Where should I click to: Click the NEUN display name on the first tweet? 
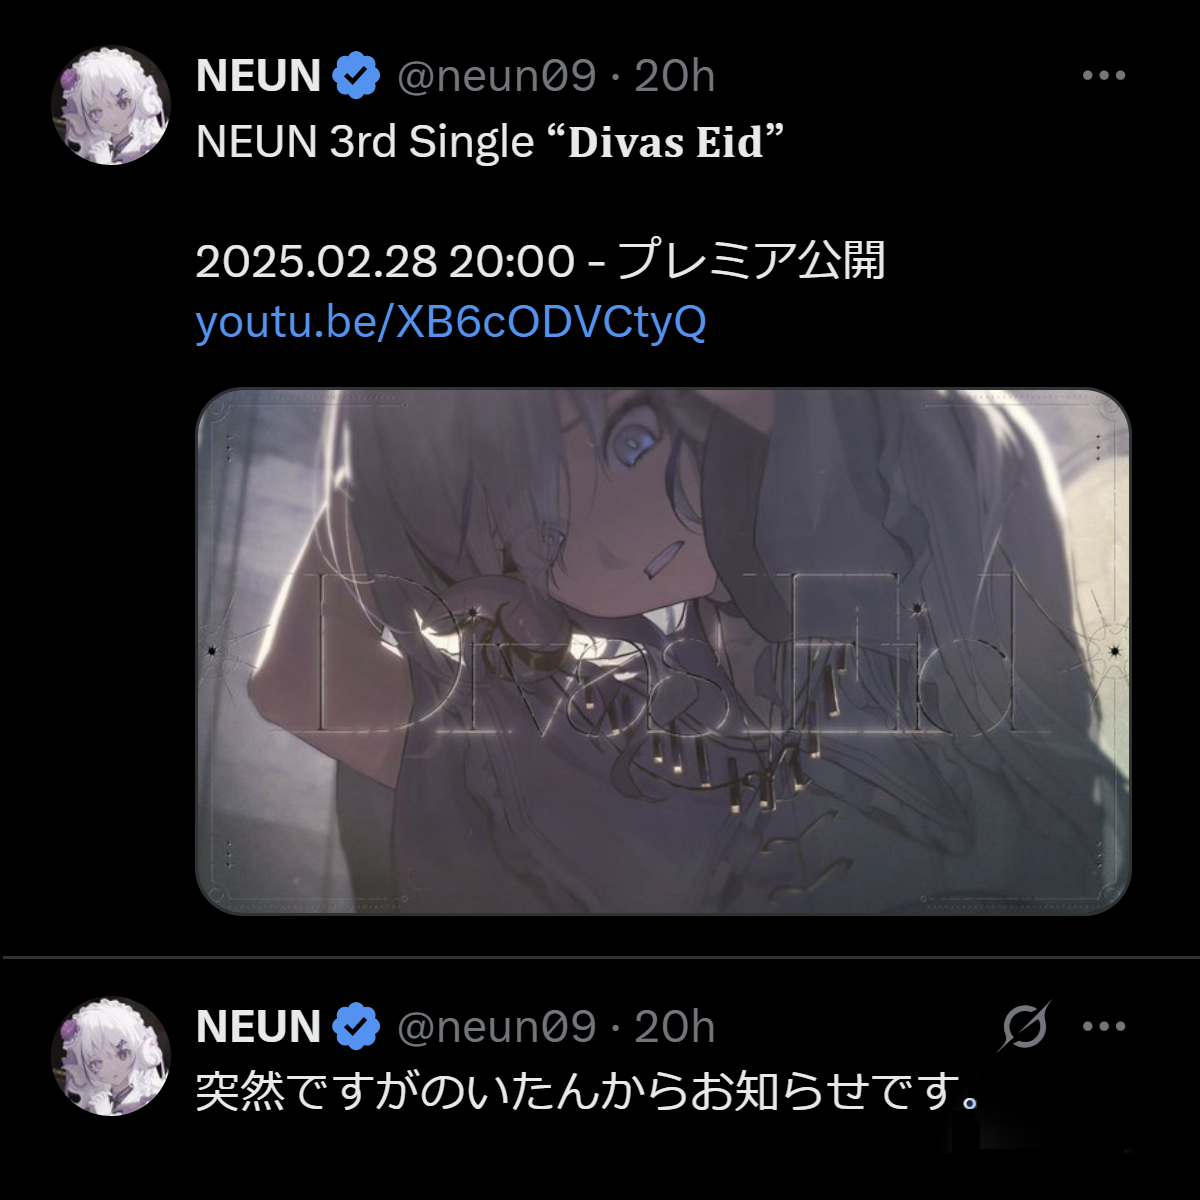click(258, 76)
